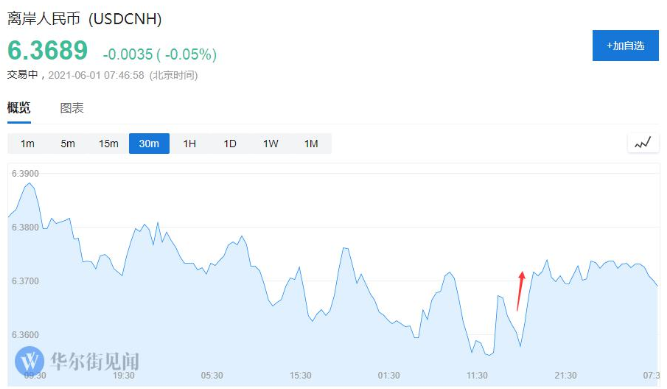The height and width of the screenshot is (389, 667).
Task: Open the 概览 tab
Action: click(19, 108)
